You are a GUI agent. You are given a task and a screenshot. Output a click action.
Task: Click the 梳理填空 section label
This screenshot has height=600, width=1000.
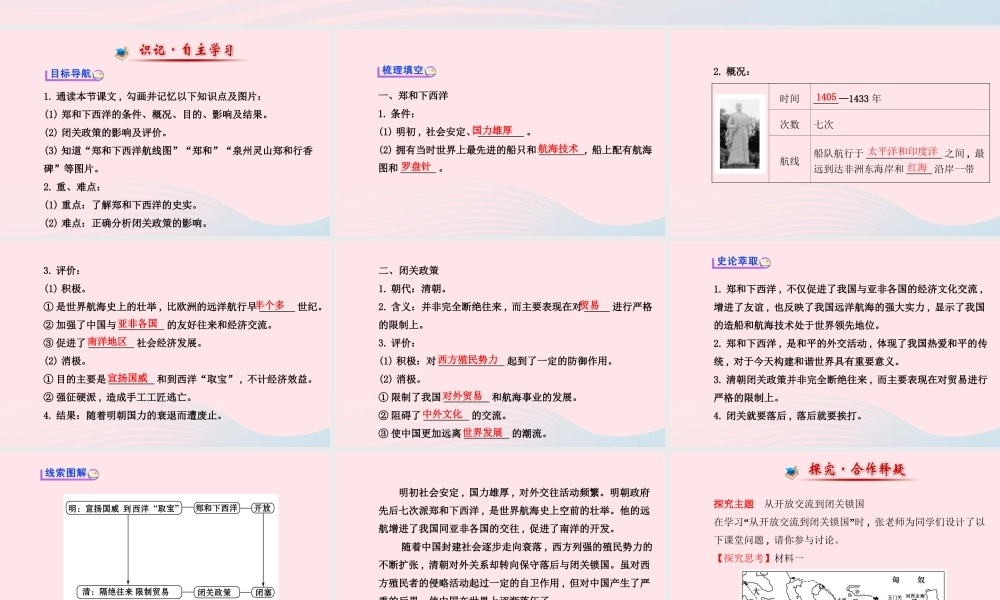402,70
